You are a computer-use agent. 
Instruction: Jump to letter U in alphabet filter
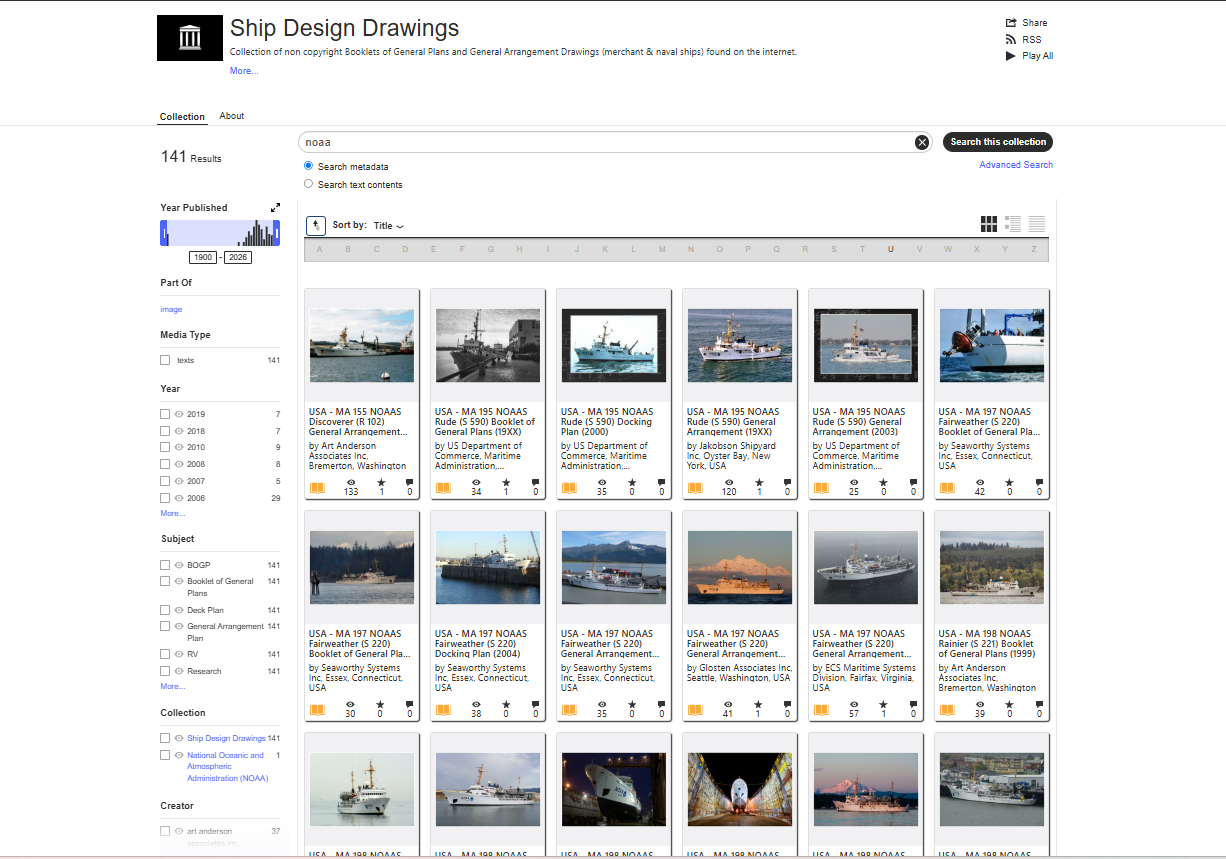(890, 249)
